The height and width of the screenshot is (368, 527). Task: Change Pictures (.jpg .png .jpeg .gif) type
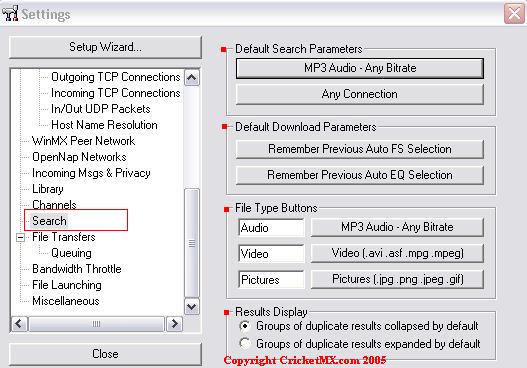(x=397, y=279)
